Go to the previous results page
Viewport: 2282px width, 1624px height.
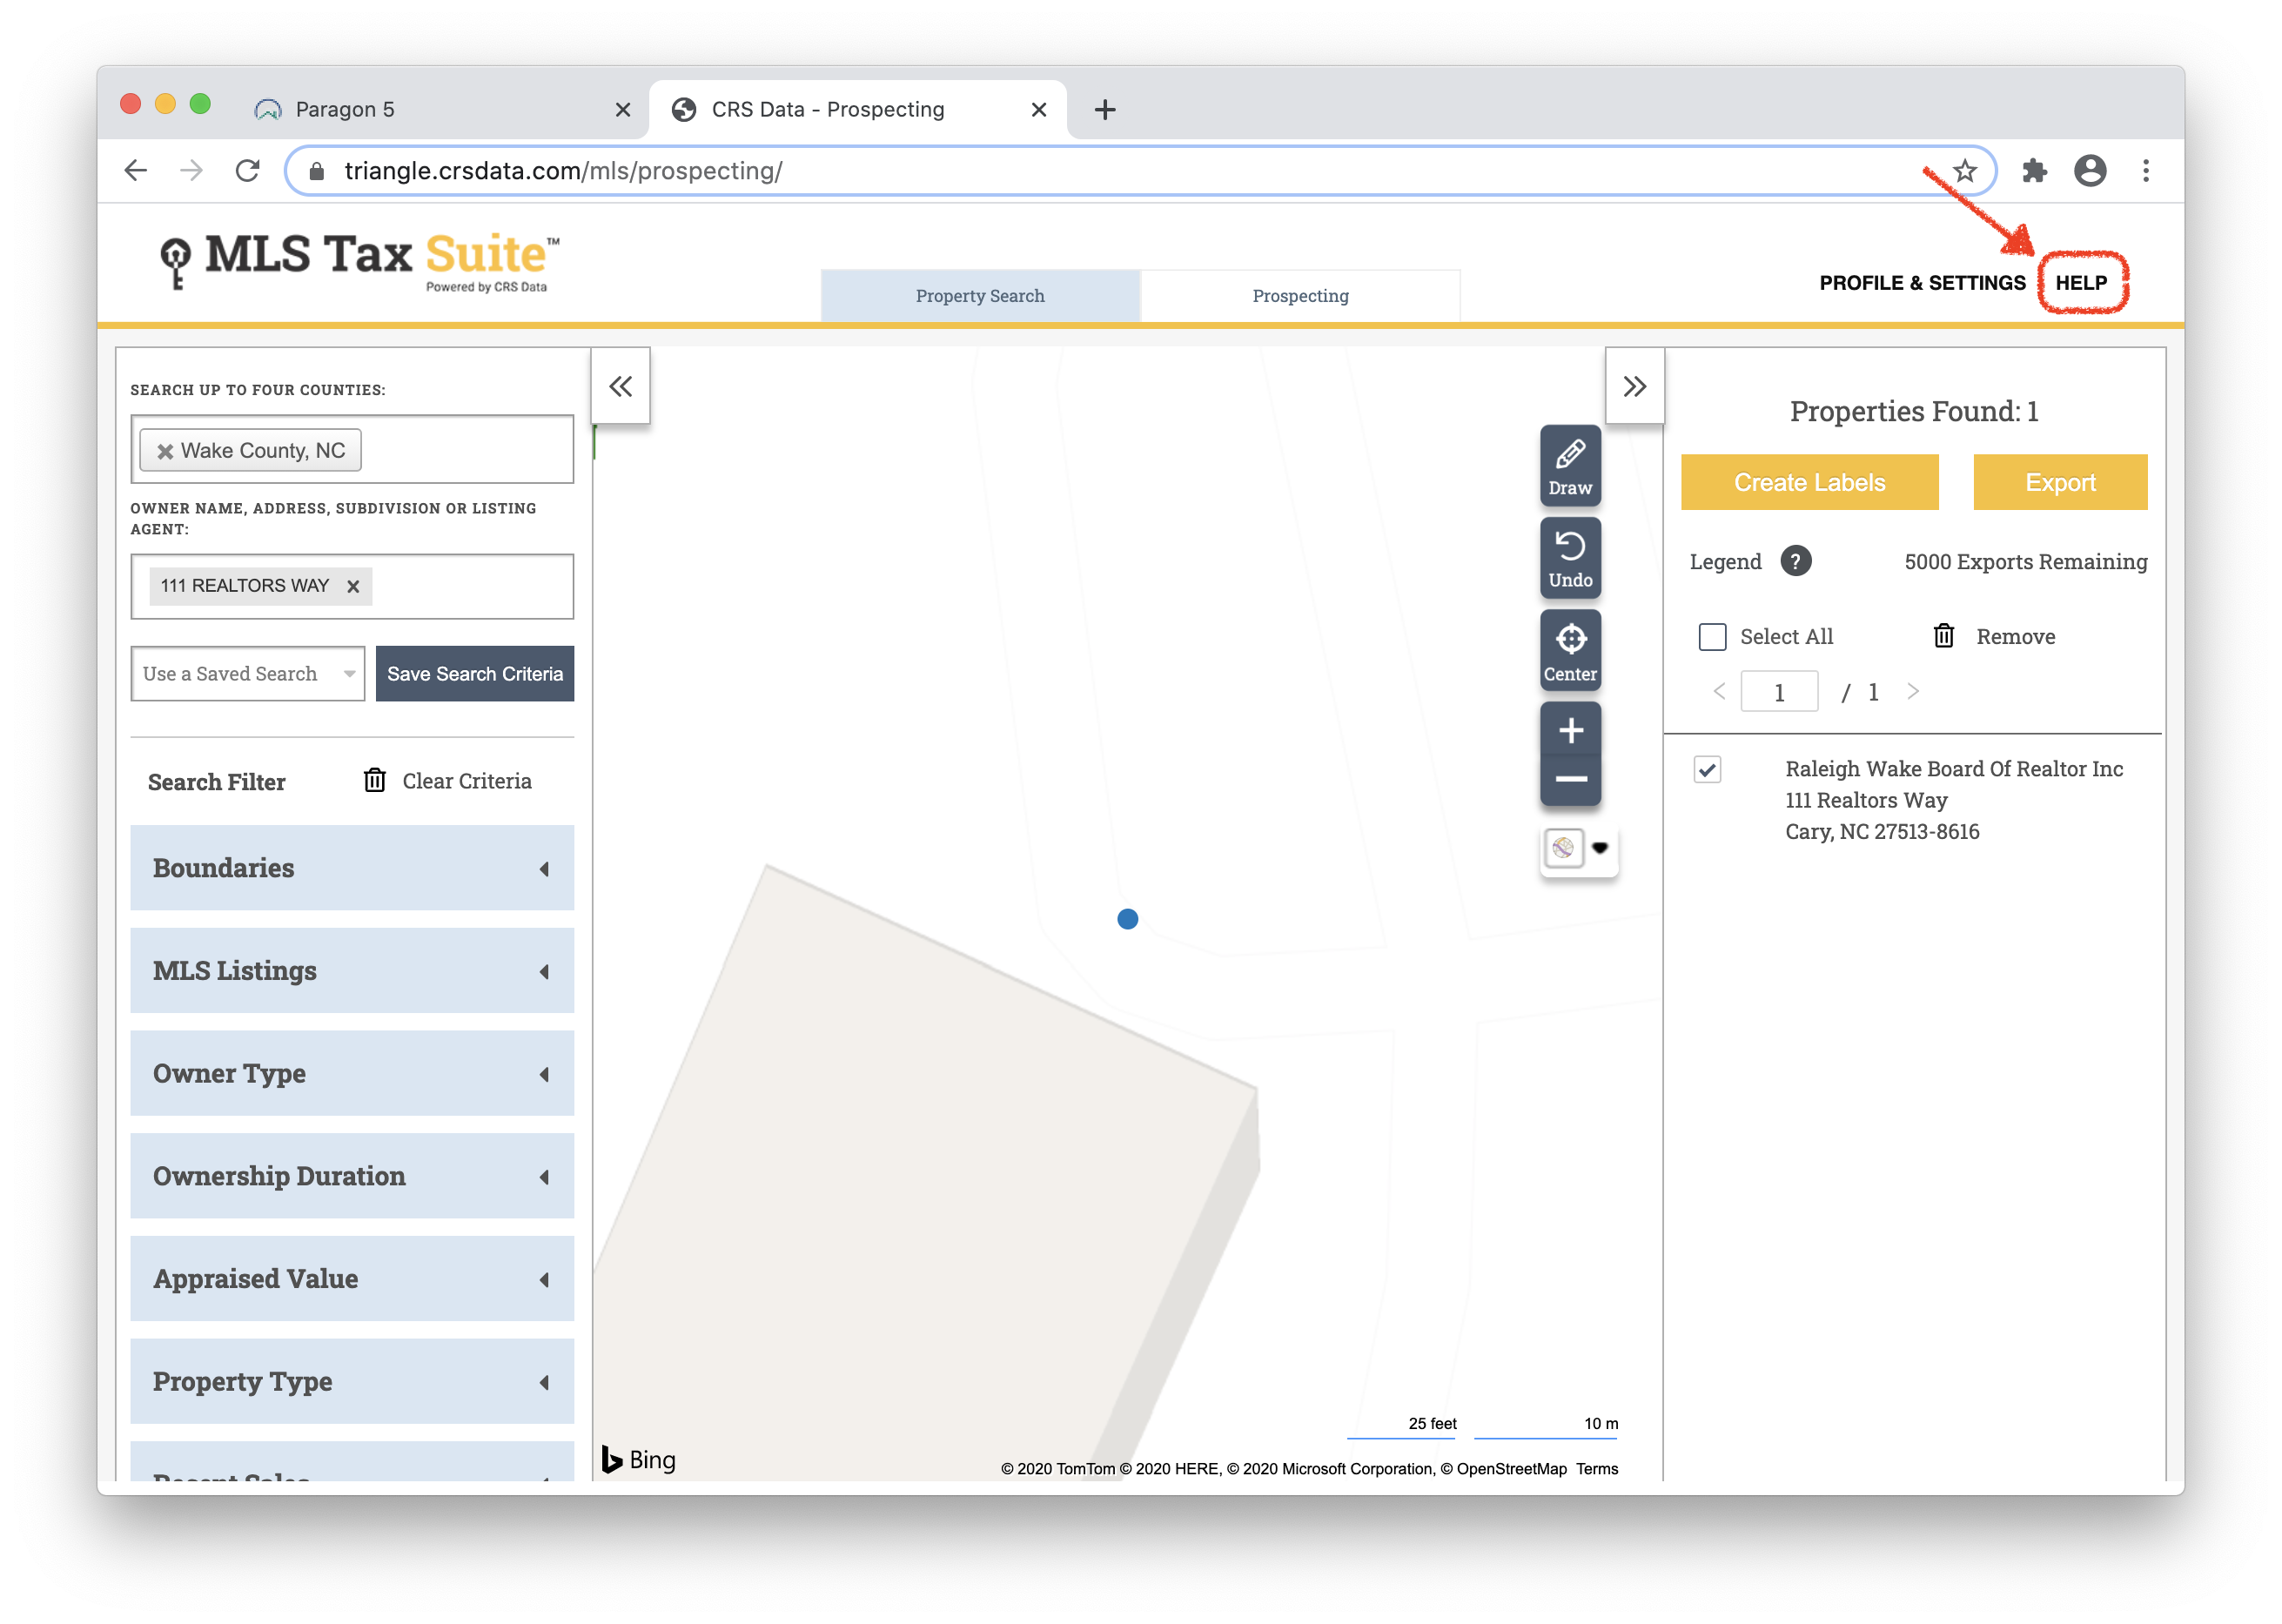click(x=1719, y=691)
